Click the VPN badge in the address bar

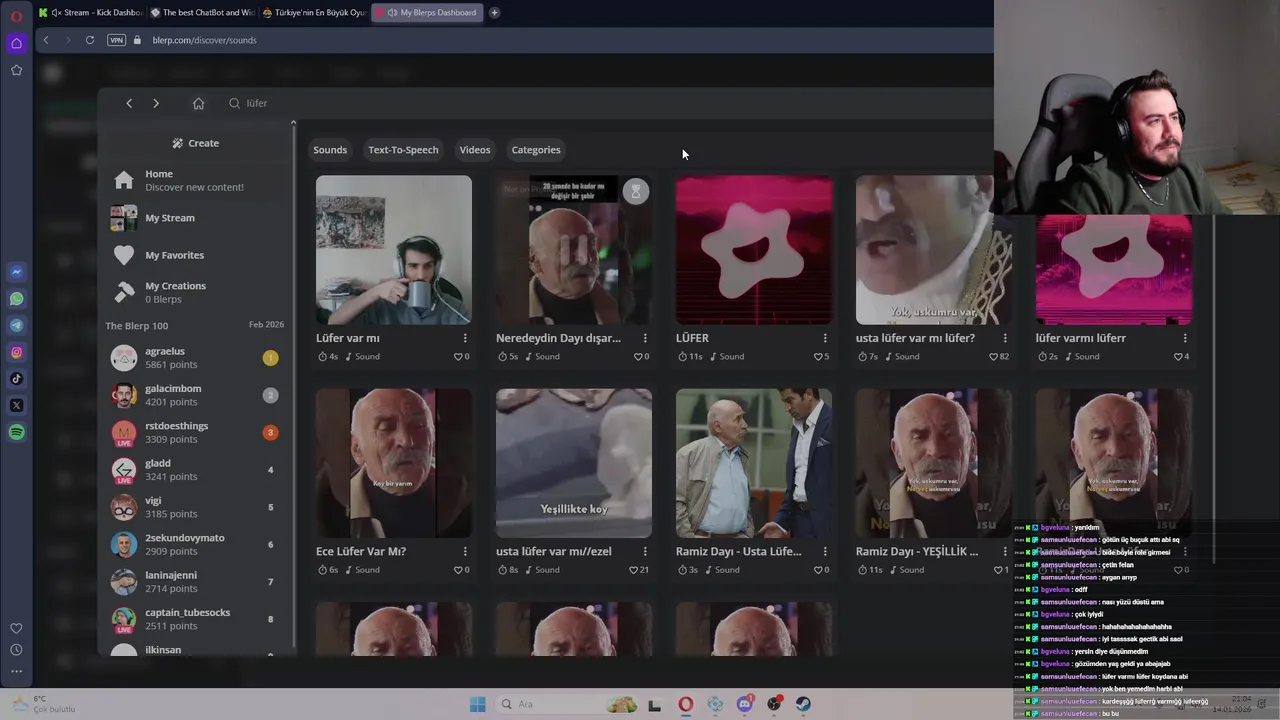coord(116,40)
